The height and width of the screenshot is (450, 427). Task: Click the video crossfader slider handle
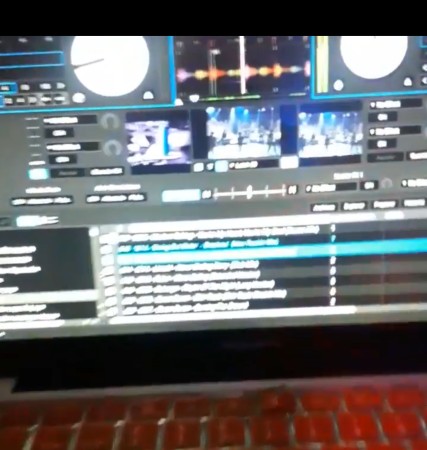(249, 193)
